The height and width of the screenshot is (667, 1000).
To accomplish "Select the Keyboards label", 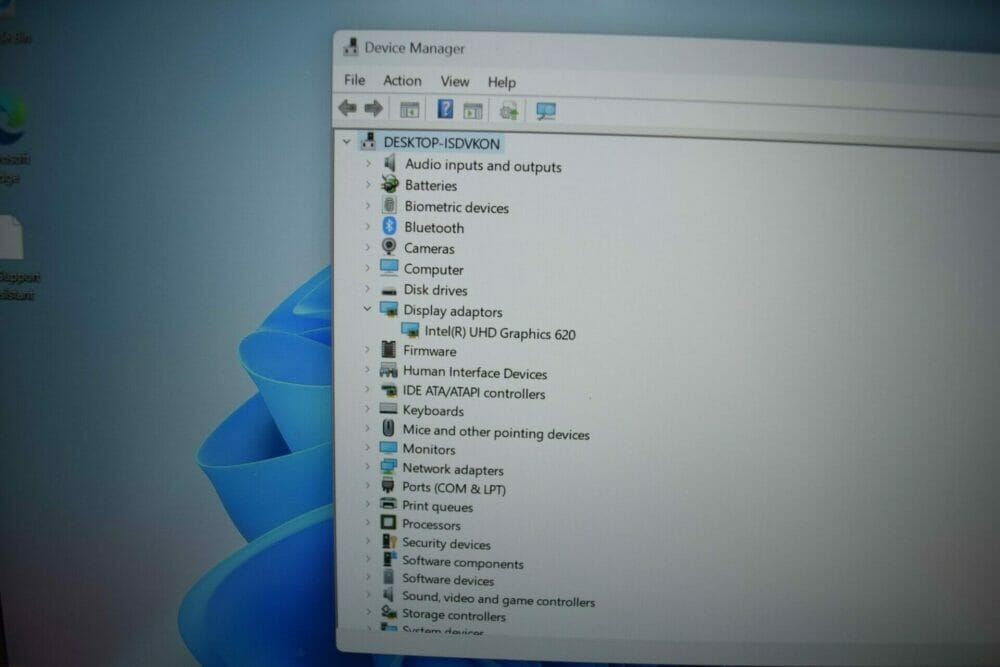I will [433, 410].
